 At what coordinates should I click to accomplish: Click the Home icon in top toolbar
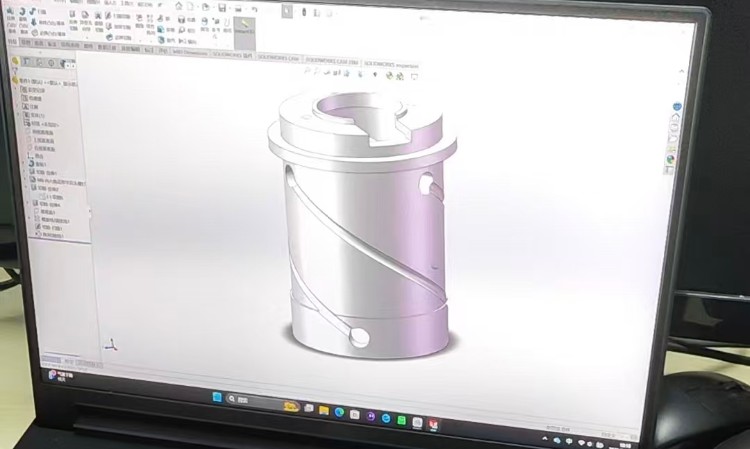pos(178,6)
